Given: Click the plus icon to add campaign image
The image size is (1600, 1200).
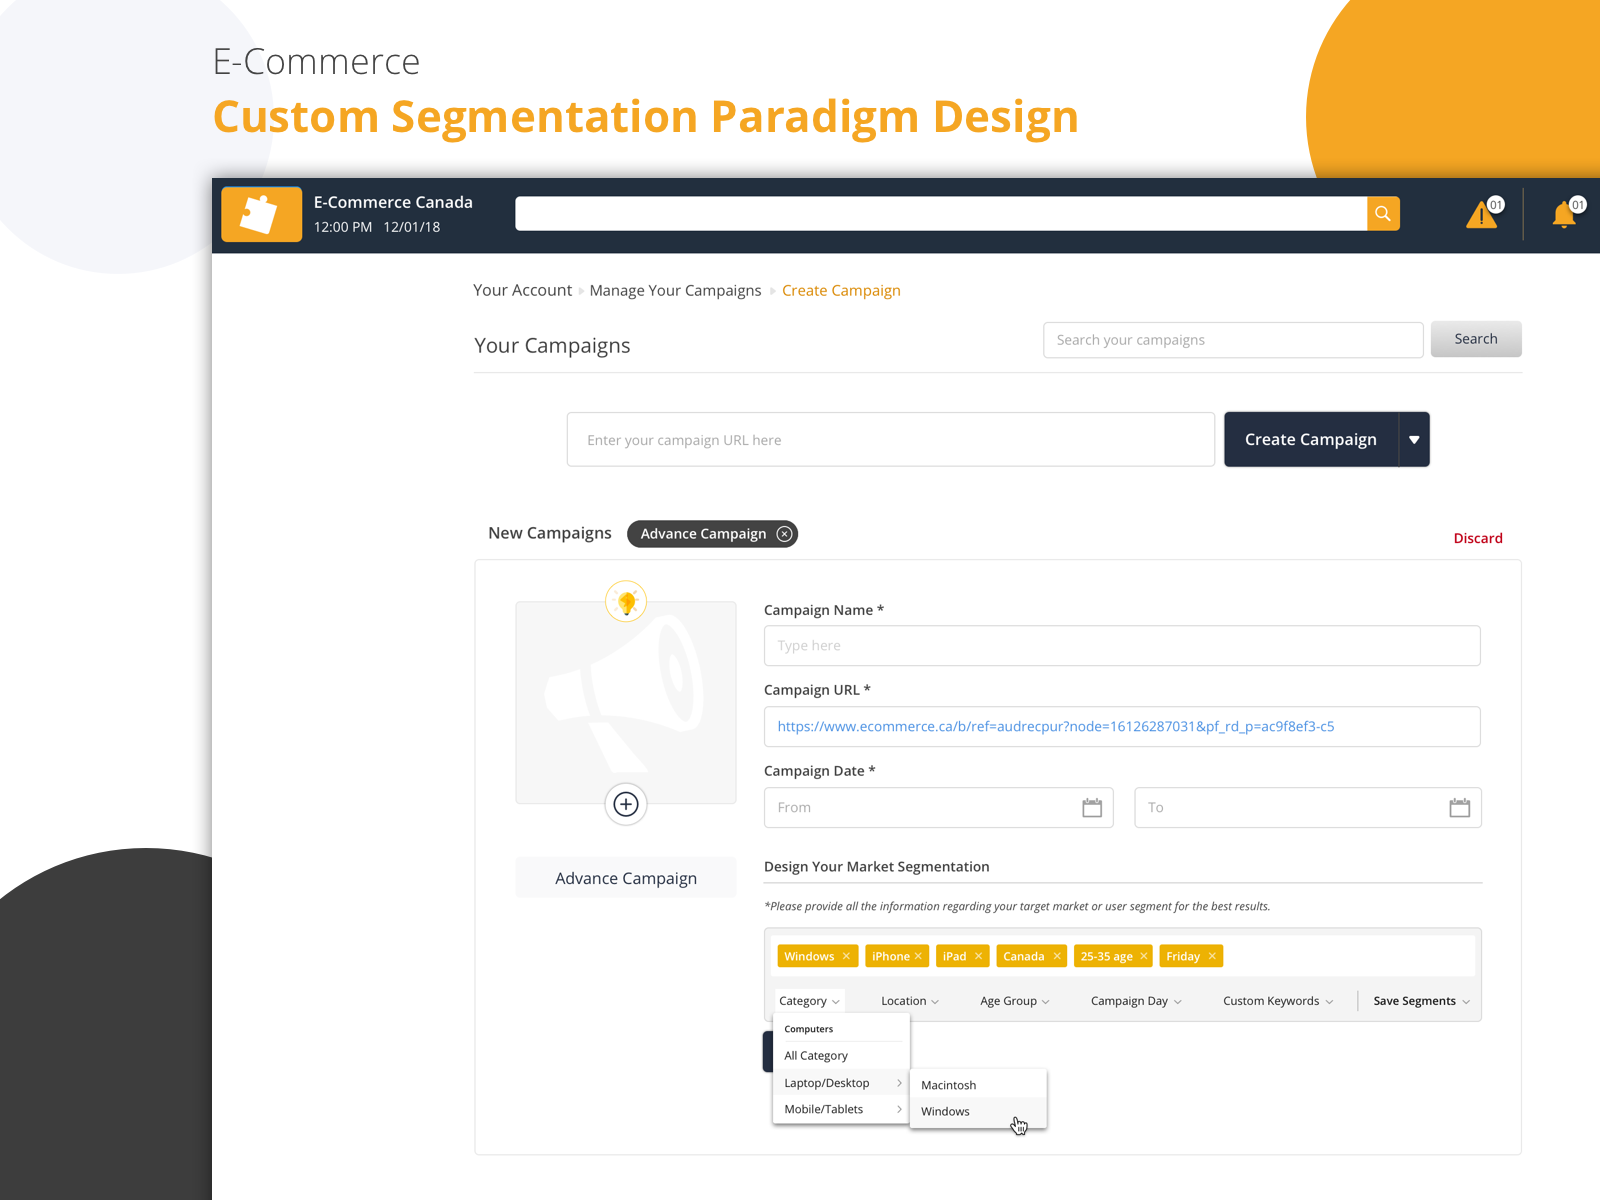Looking at the screenshot, I should point(626,804).
